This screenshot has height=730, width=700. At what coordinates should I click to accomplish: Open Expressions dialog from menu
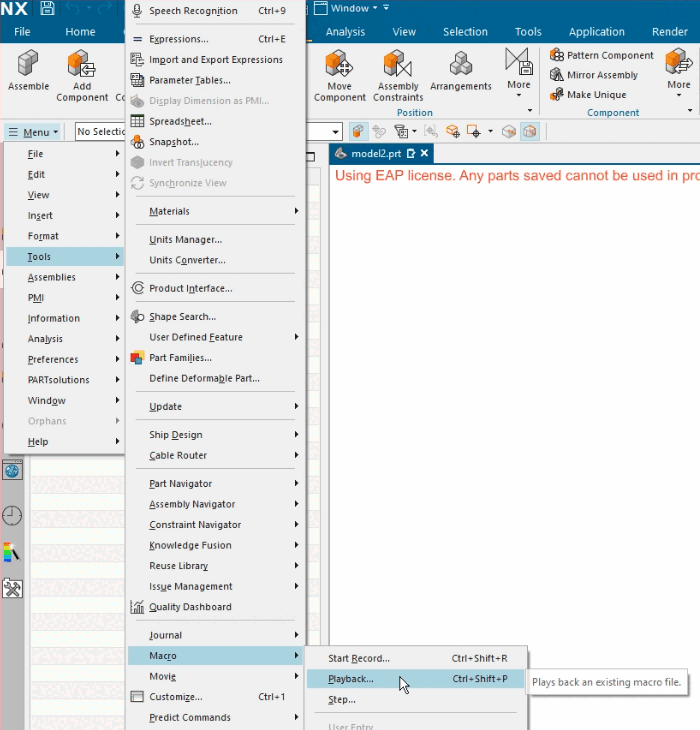pos(215,39)
